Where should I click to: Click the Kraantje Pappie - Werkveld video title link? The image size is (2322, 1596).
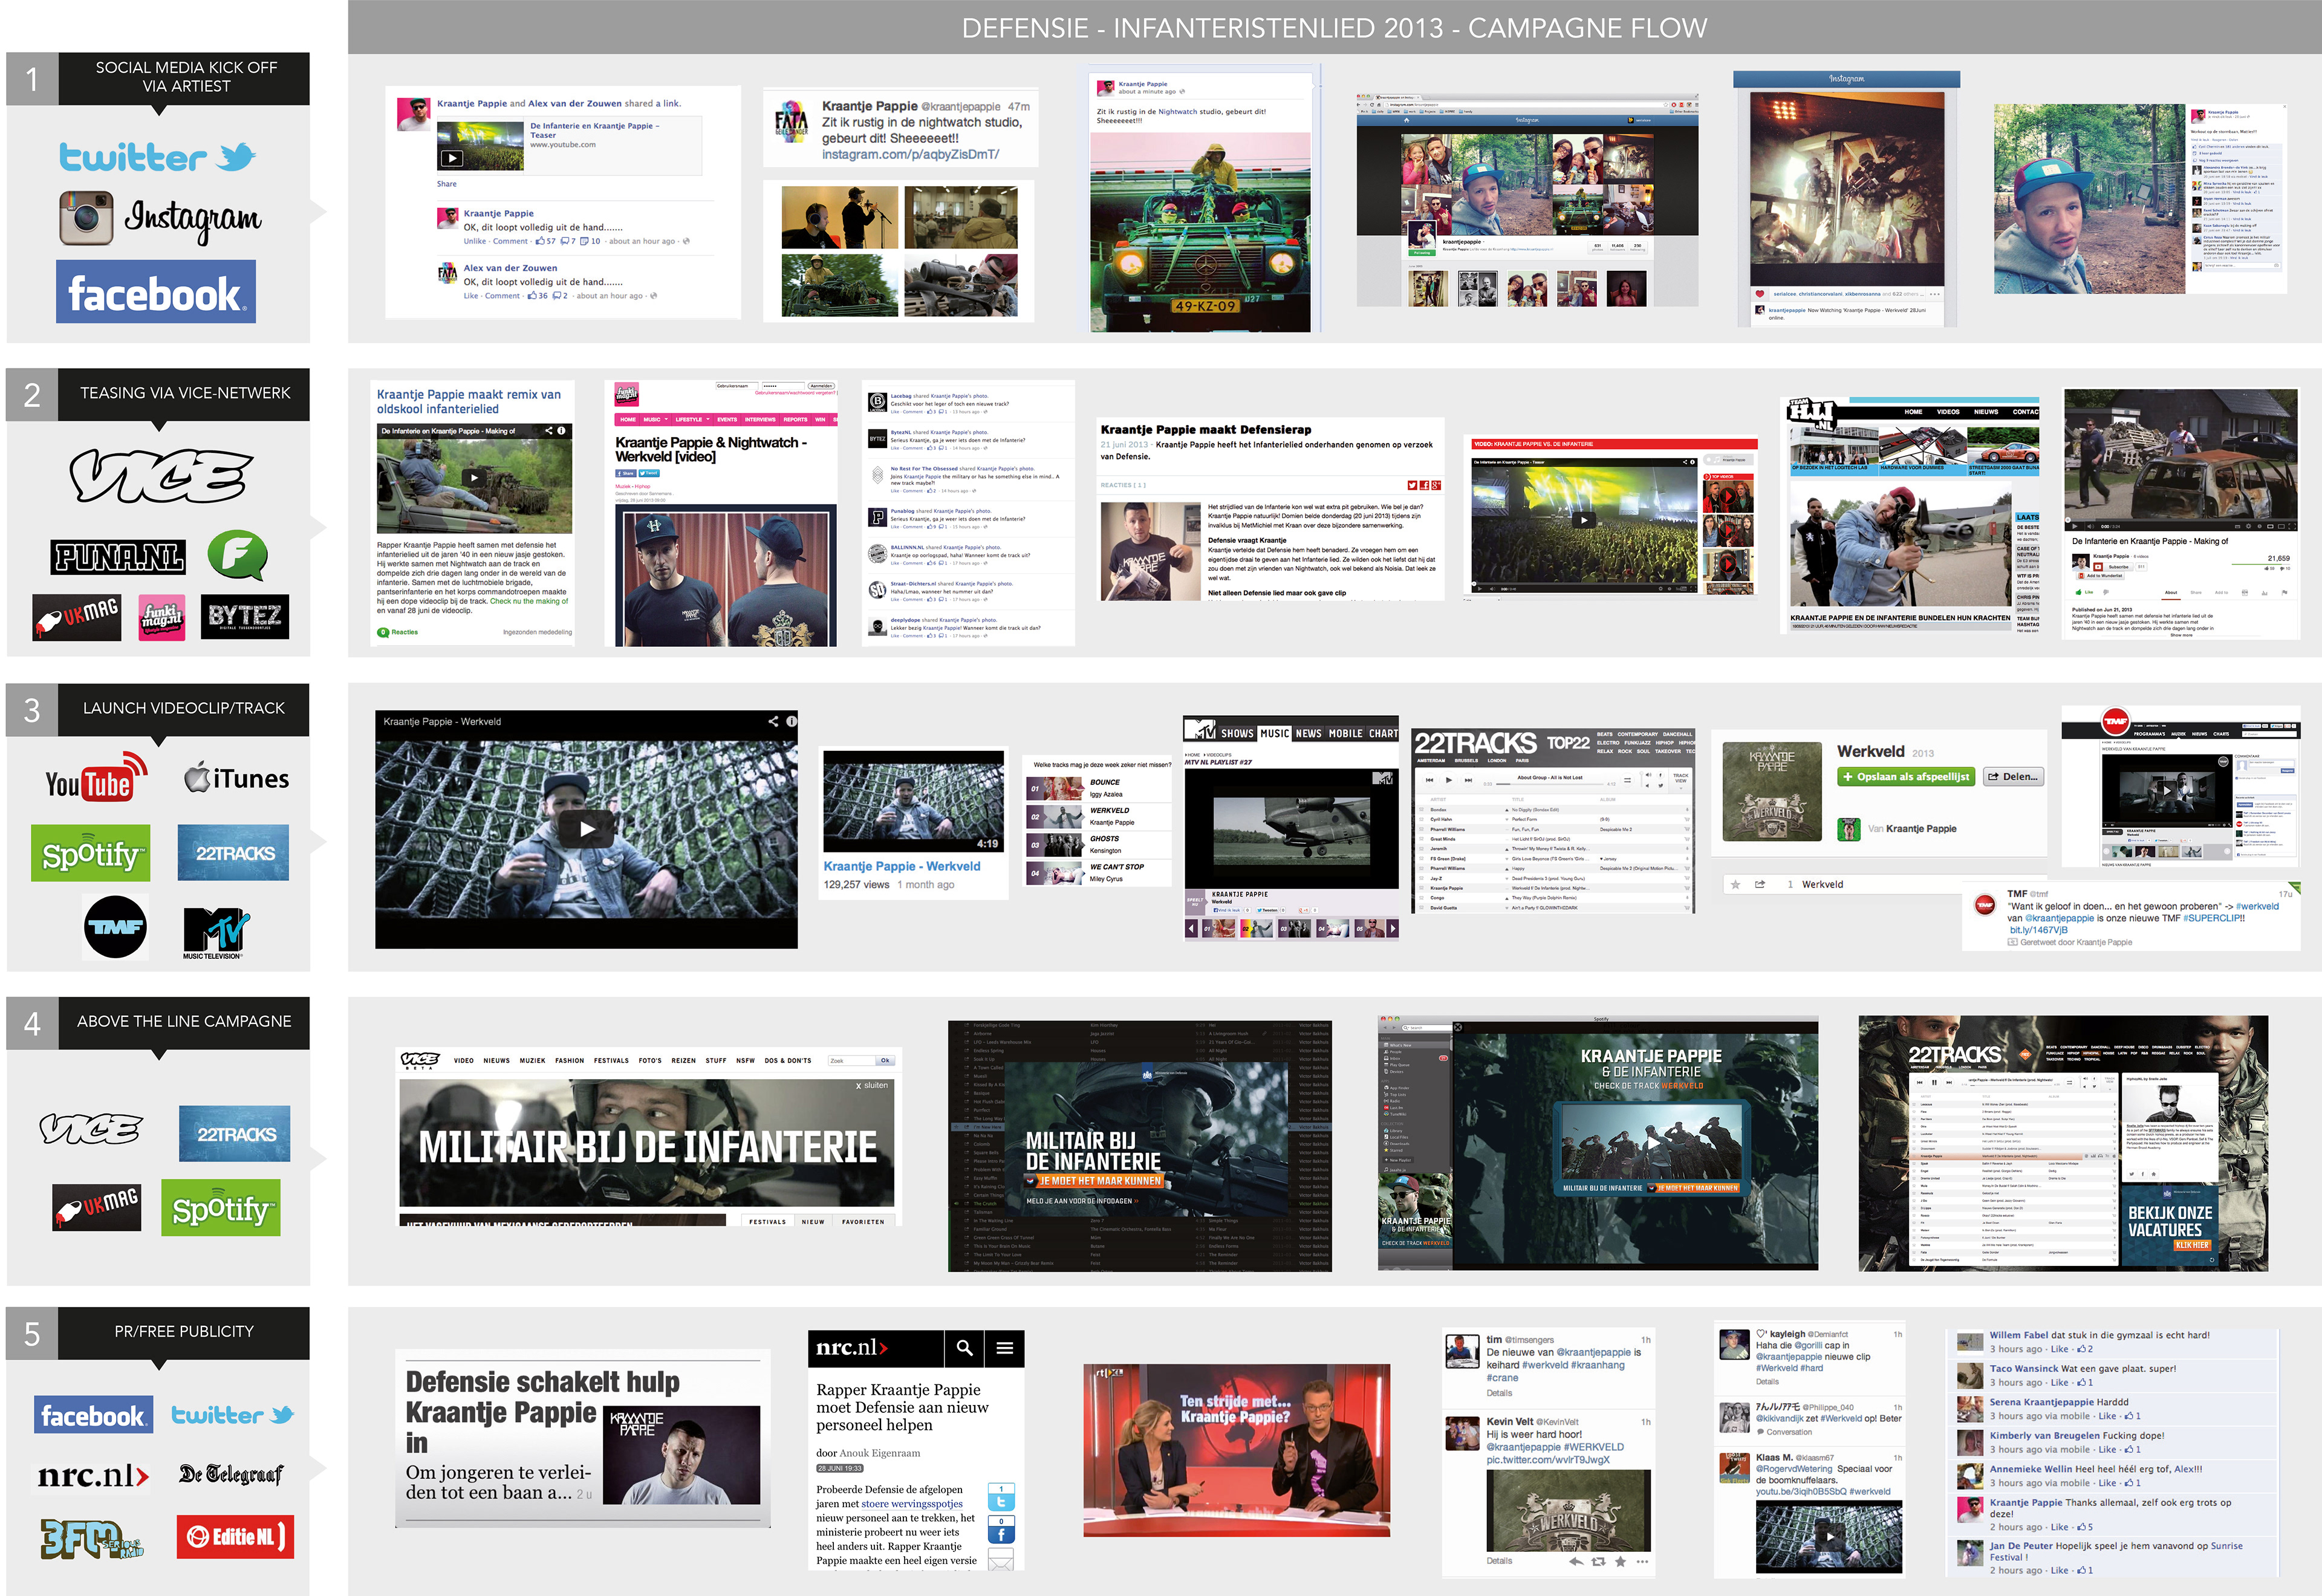901,866
